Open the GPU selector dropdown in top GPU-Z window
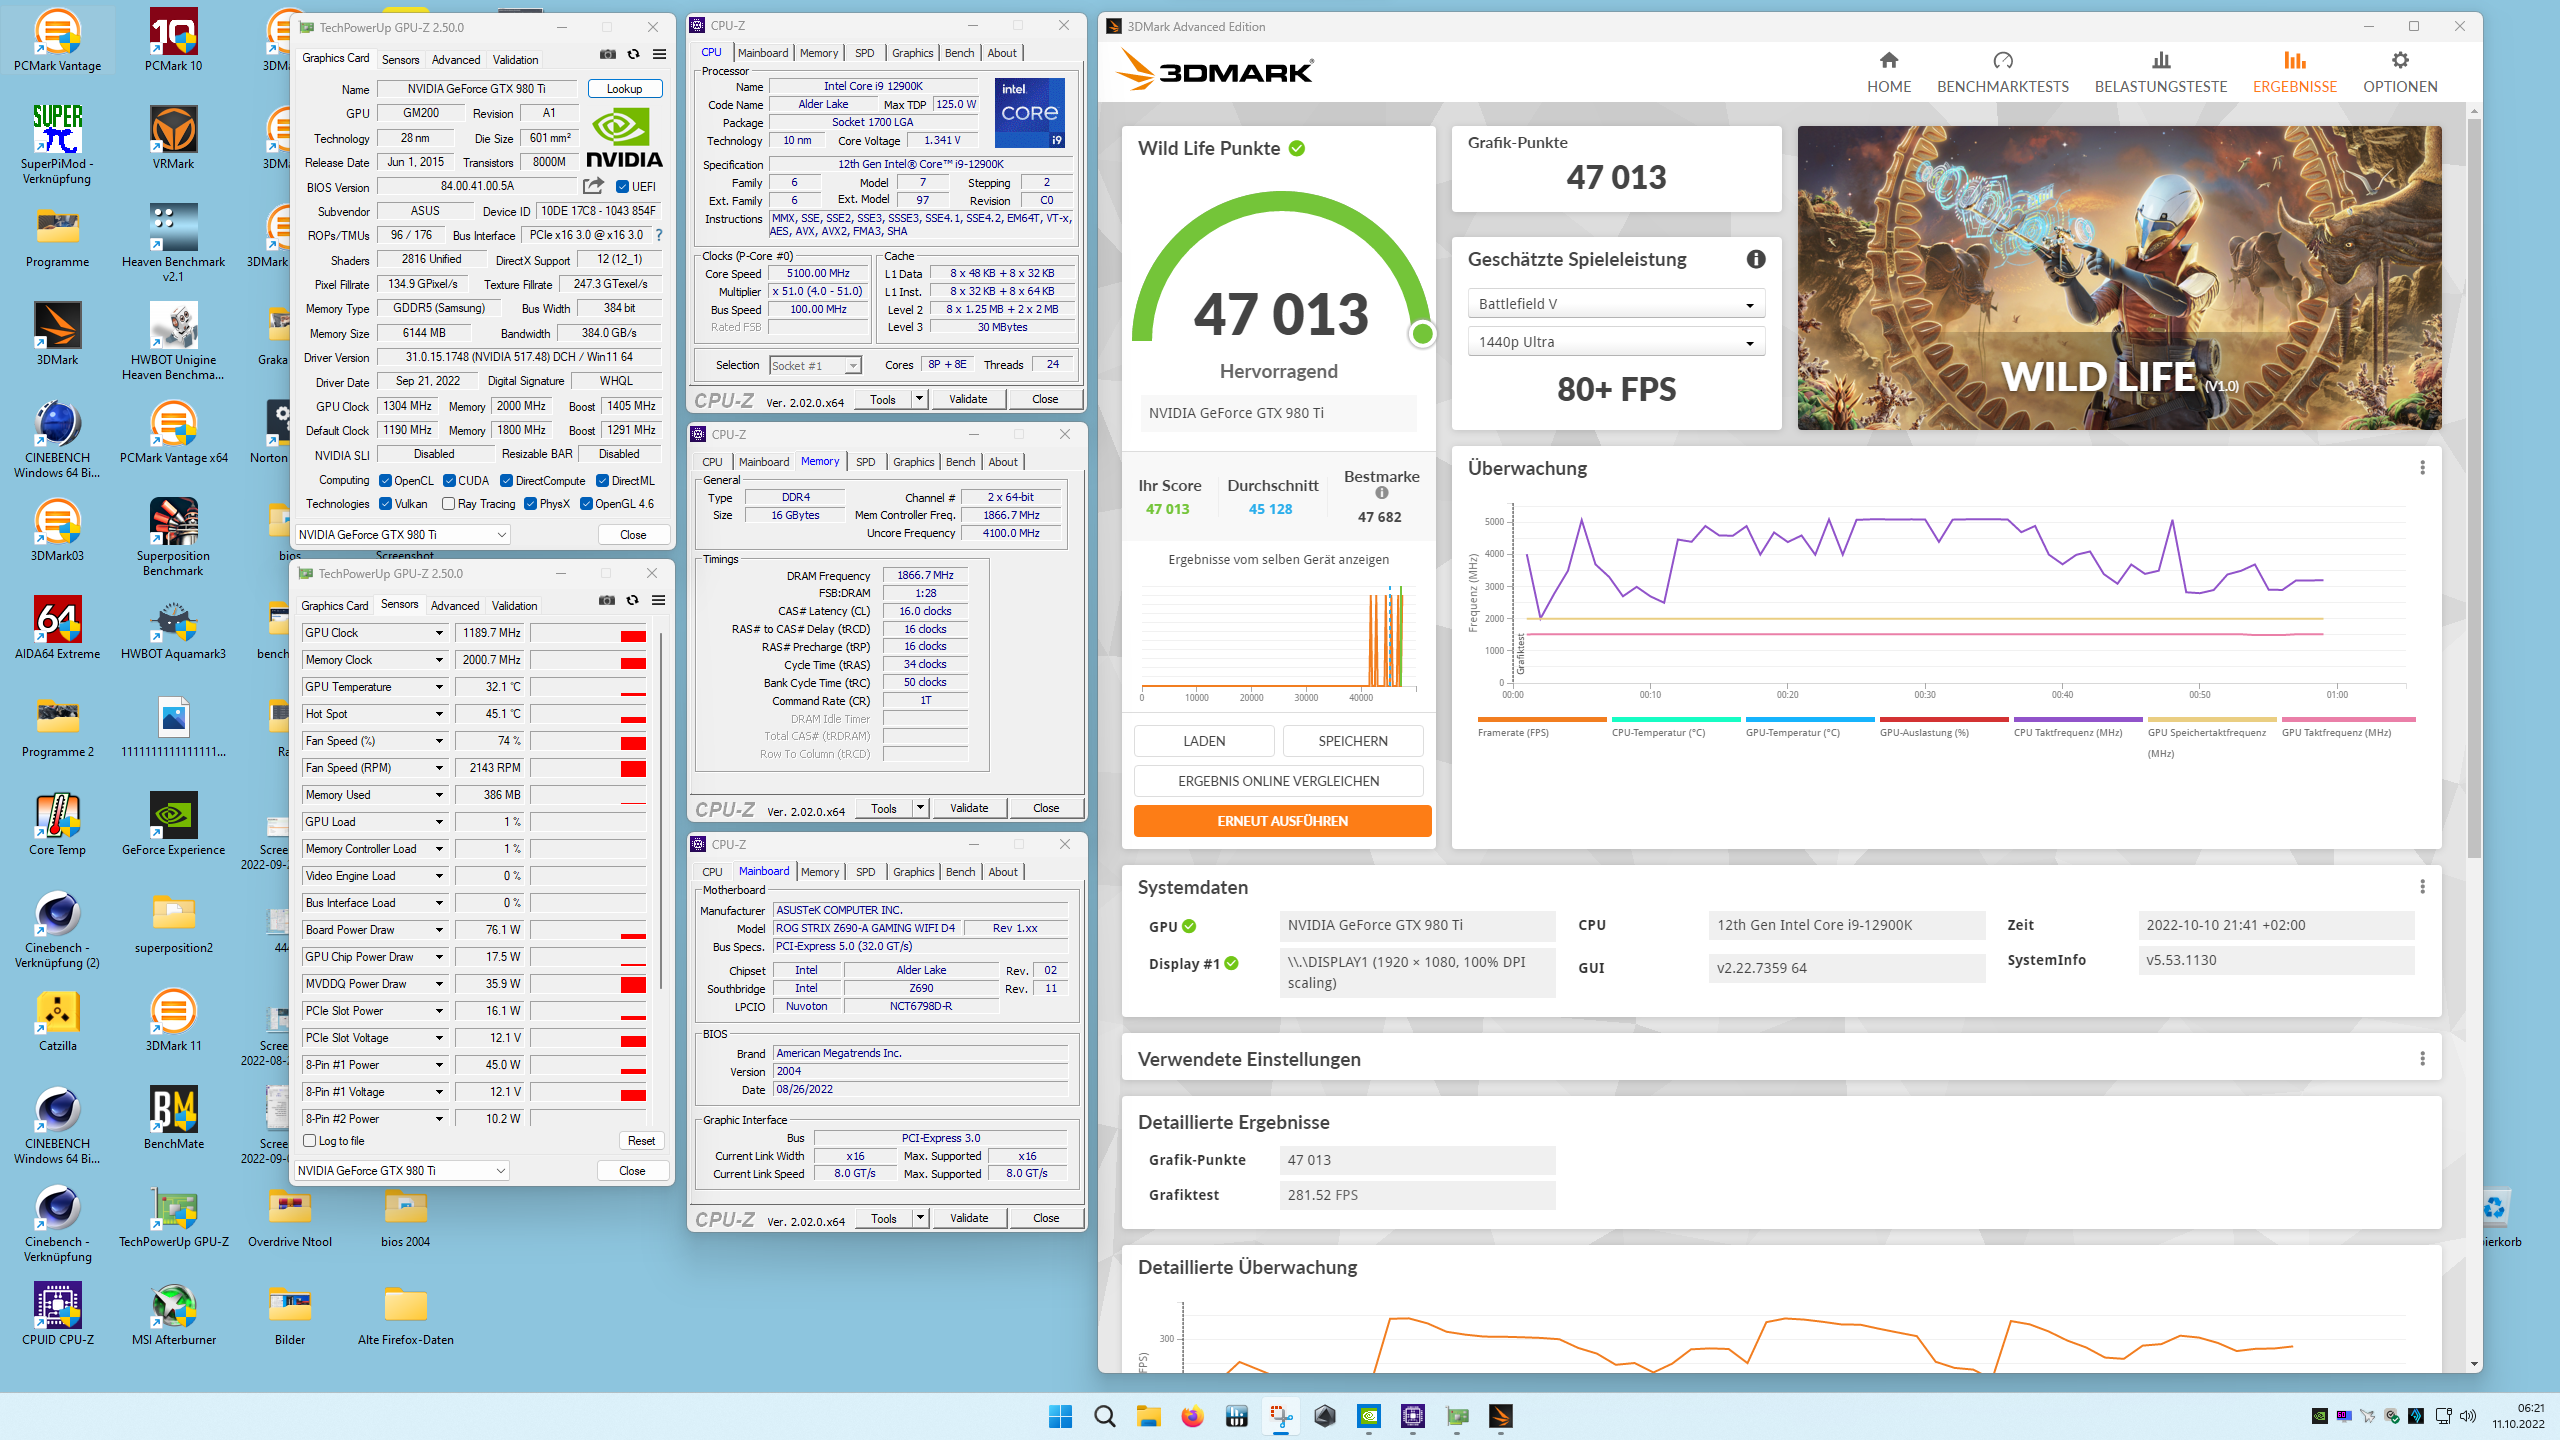2560x1440 pixels. pyautogui.click(x=403, y=535)
